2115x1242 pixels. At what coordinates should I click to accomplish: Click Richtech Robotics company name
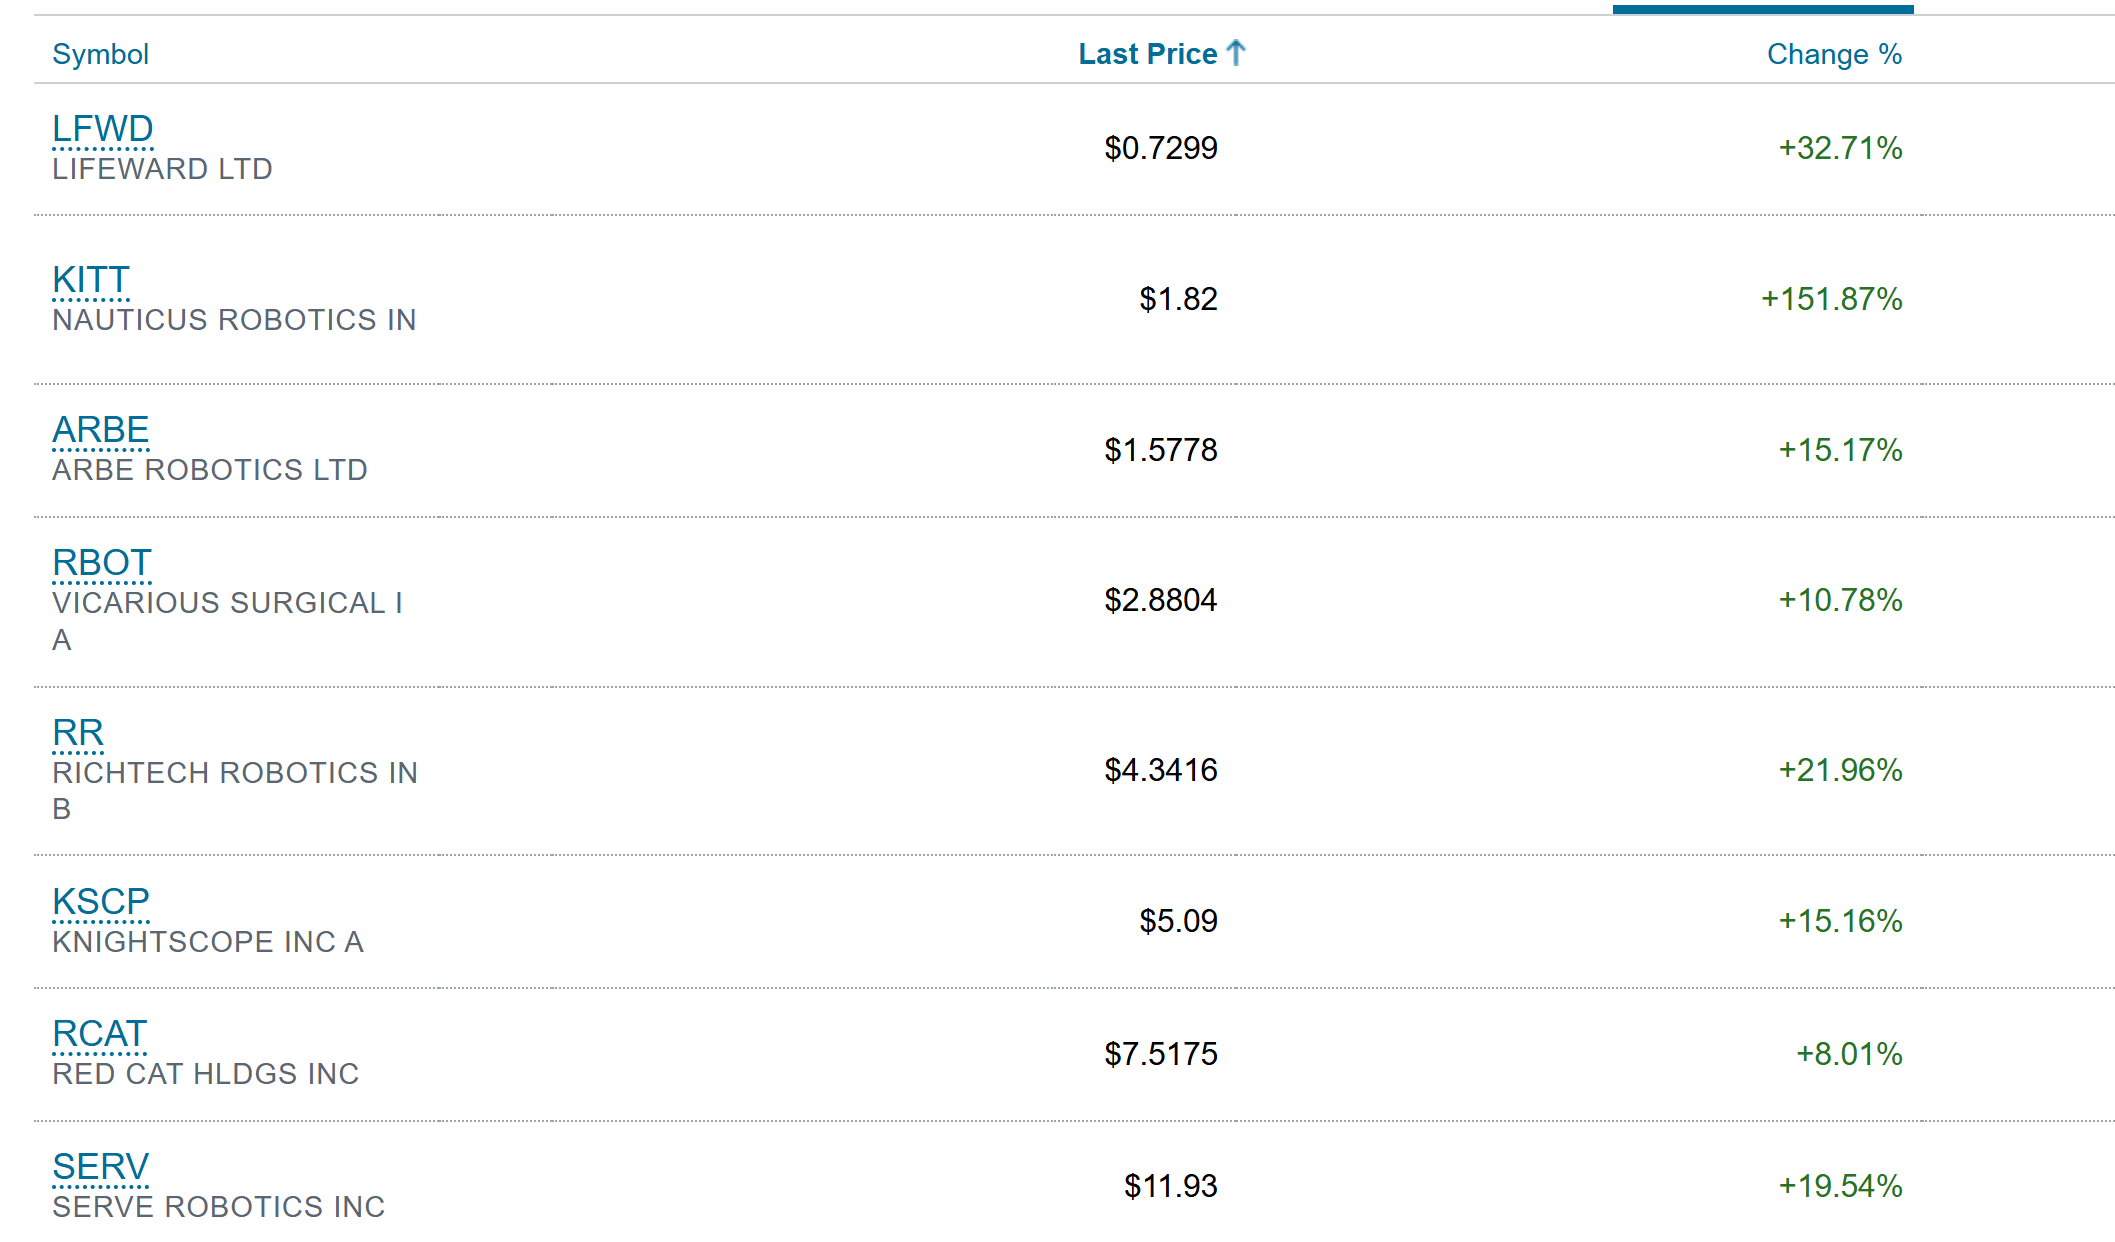point(235,773)
